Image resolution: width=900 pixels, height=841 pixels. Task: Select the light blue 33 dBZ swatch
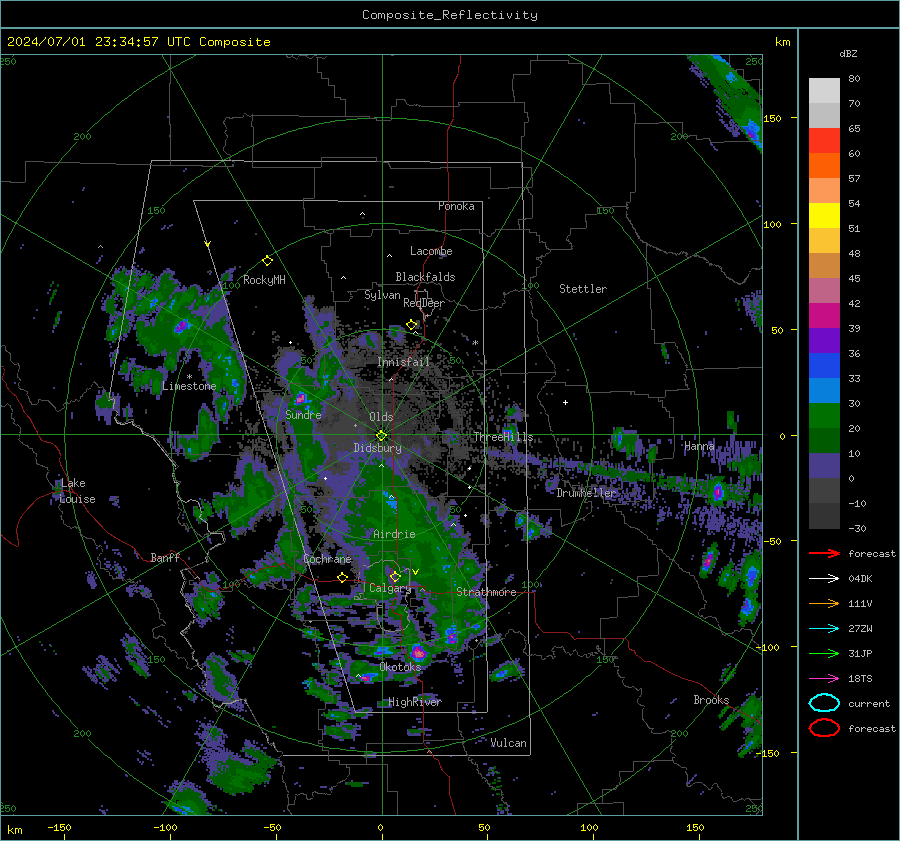click(824, 390)
